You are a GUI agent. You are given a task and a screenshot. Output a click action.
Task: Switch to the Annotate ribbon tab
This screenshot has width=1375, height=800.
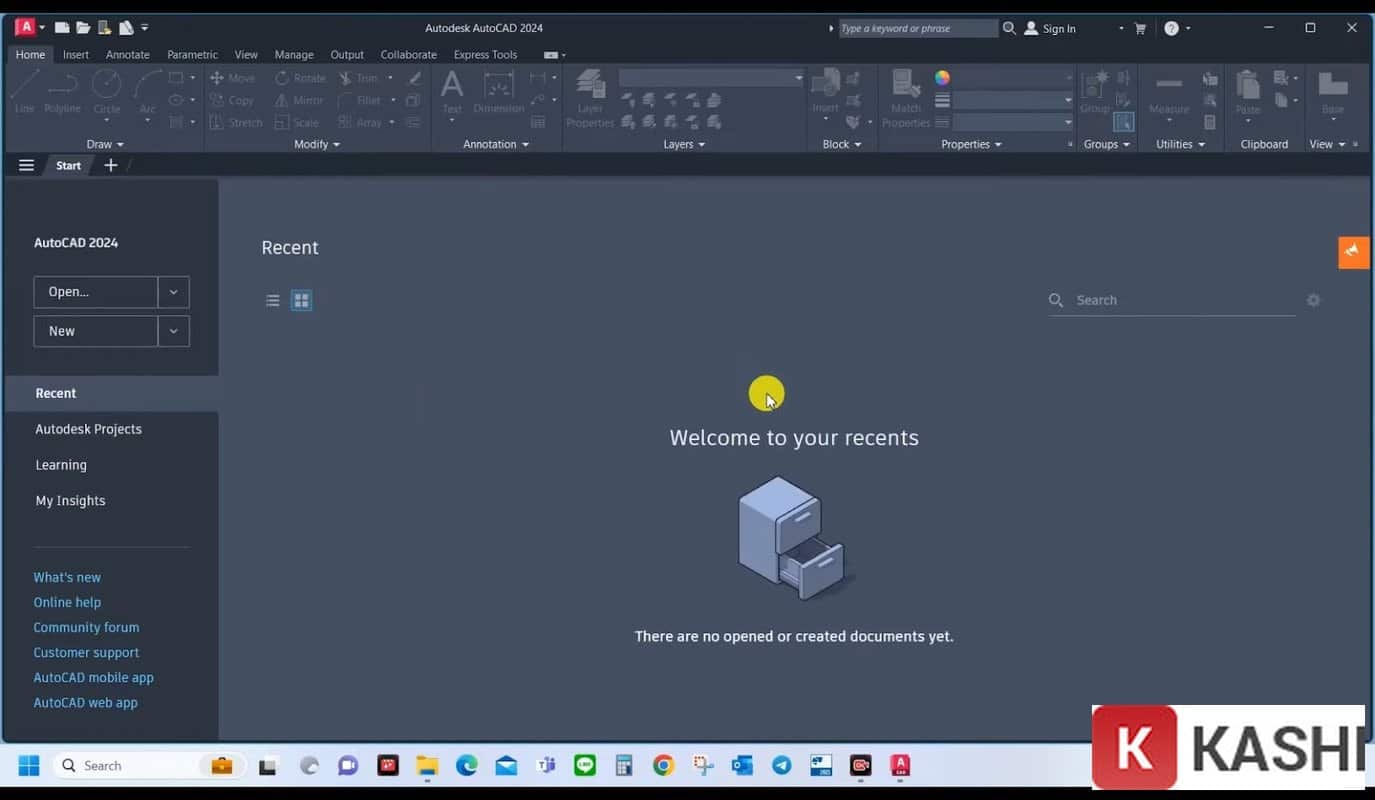(127, 54)
